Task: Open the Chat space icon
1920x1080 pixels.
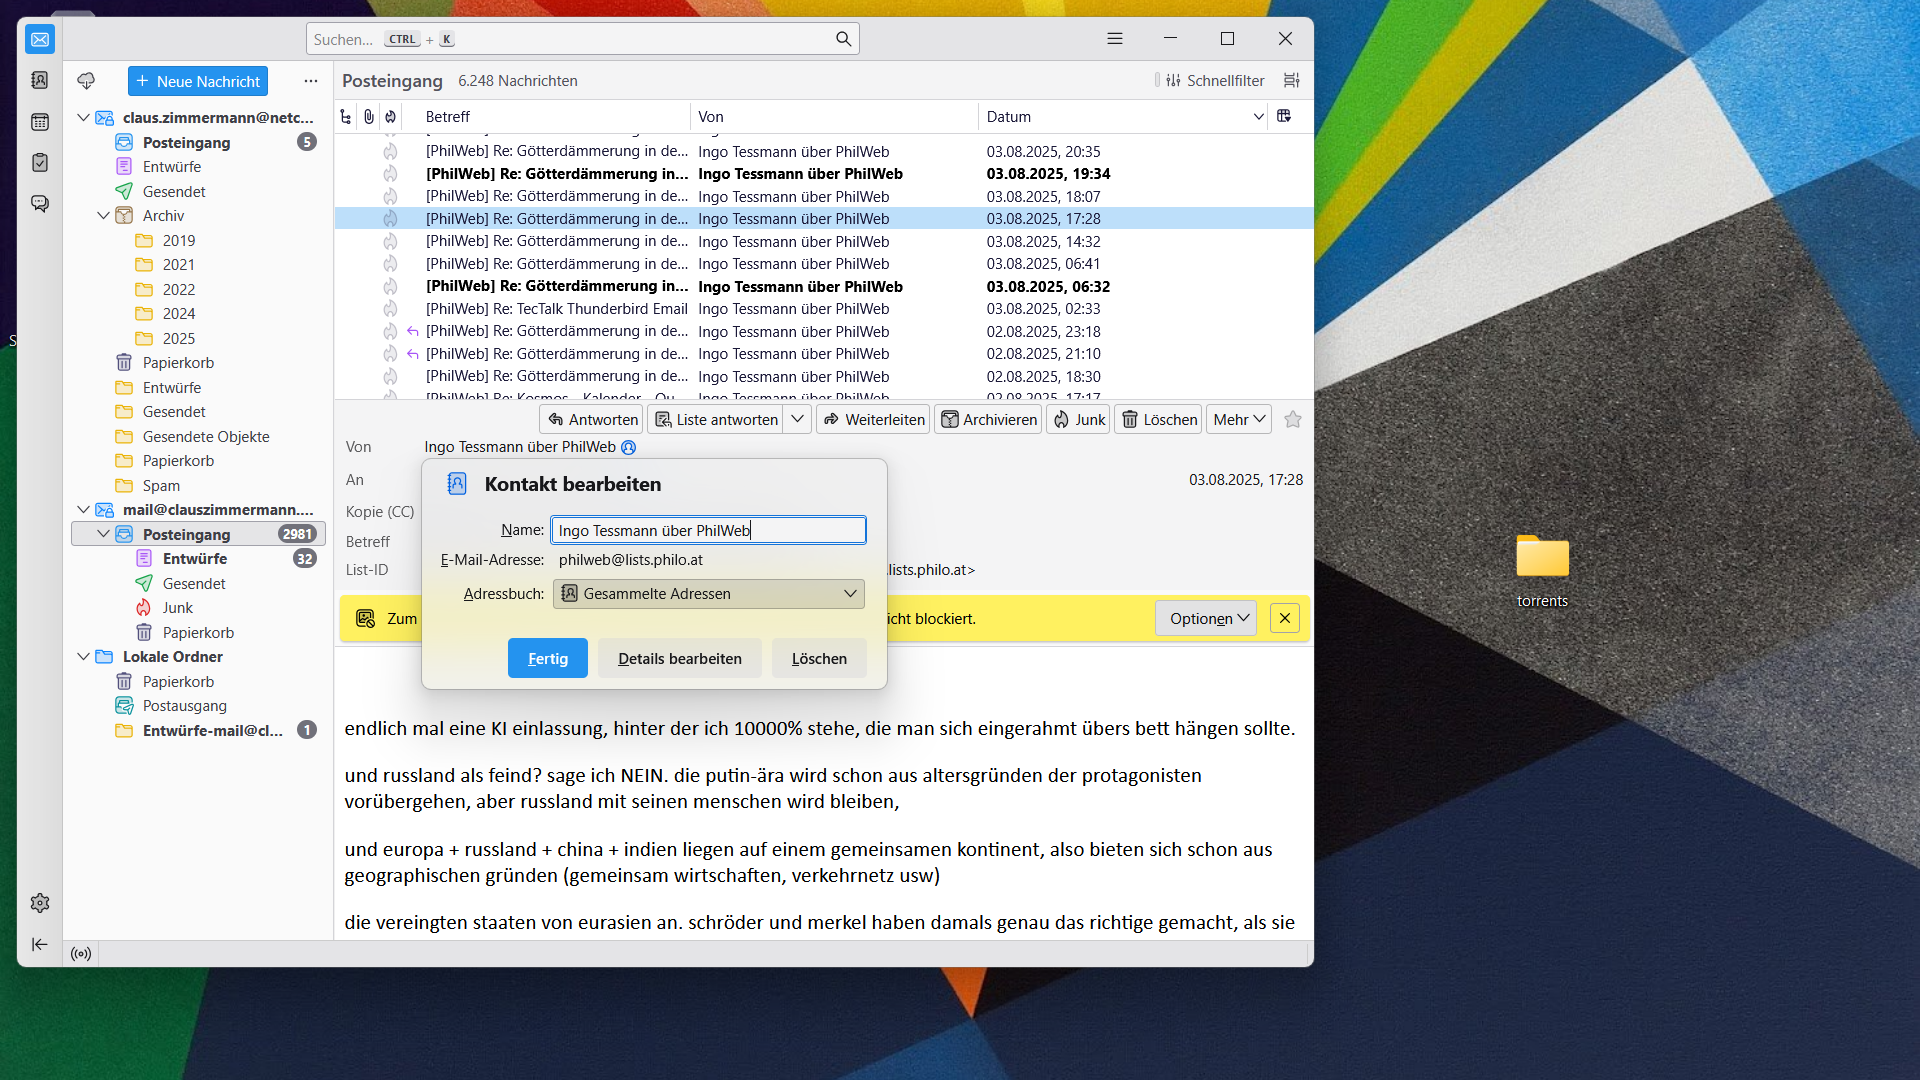Action: click(x=40, y=204)
